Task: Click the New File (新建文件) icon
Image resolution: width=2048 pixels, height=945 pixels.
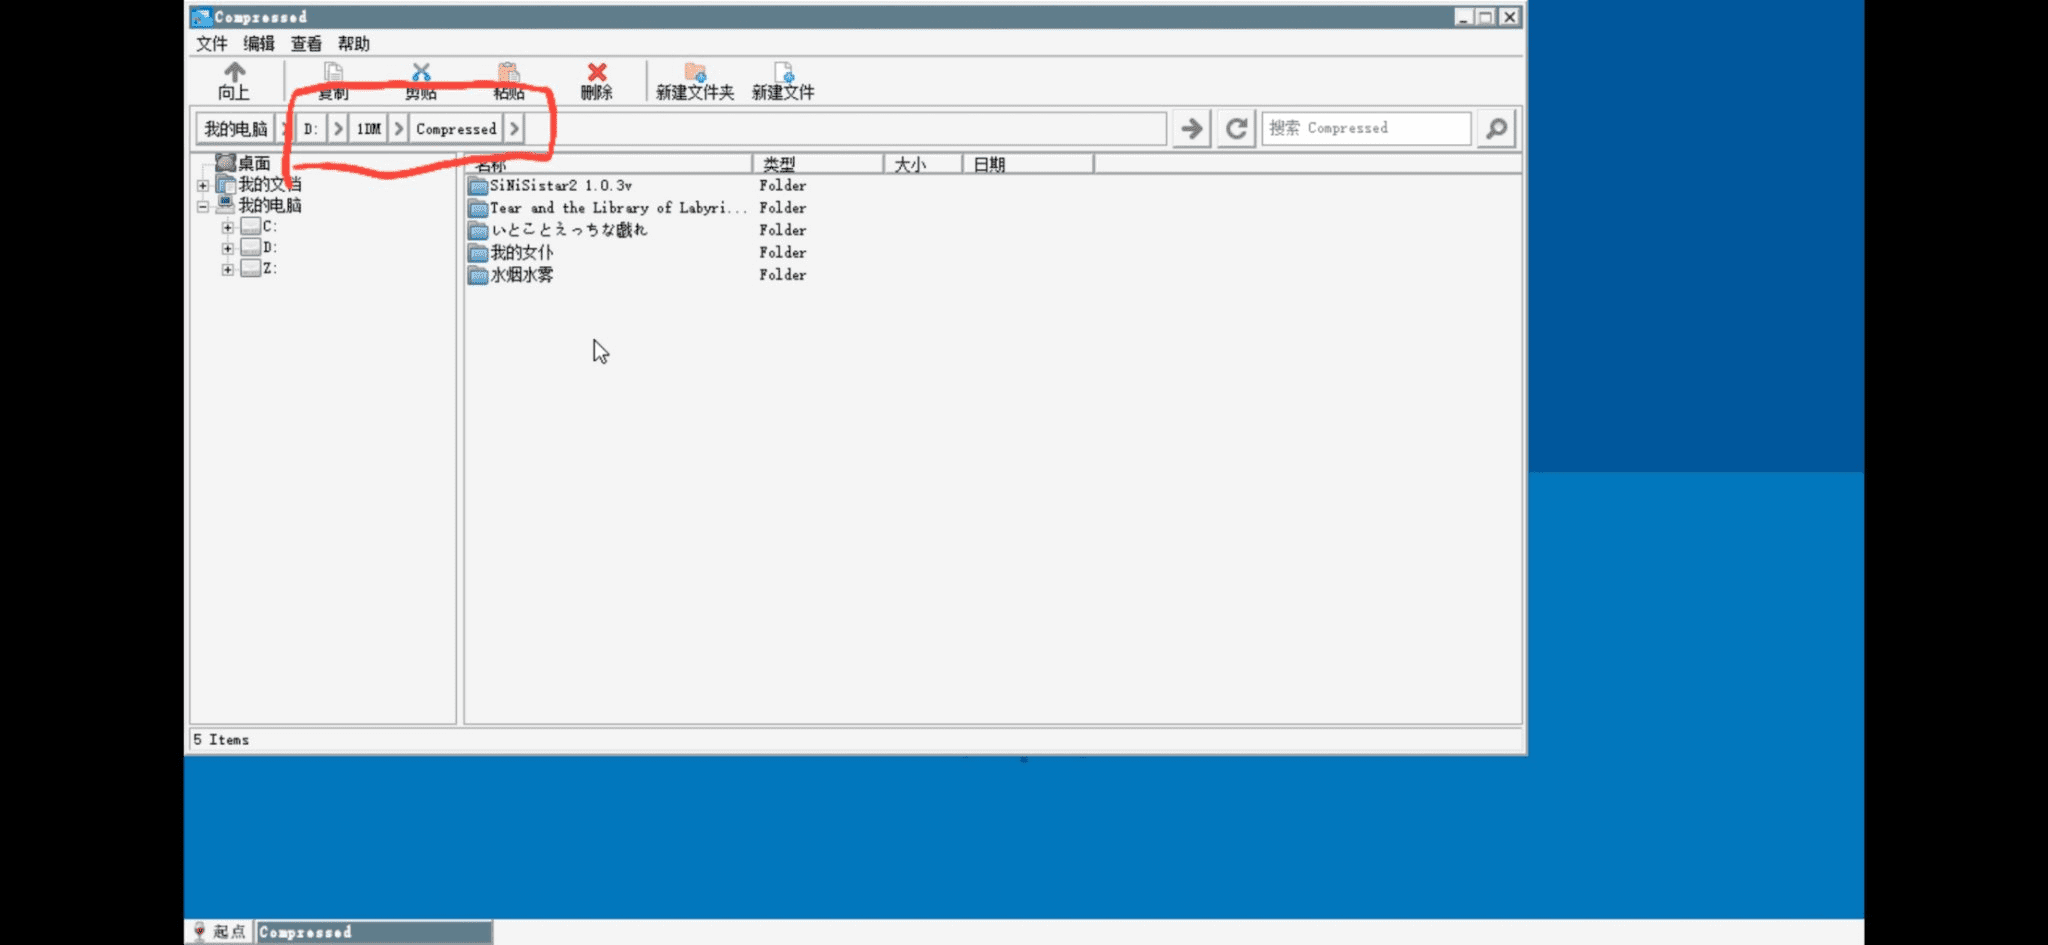Action: (783, 73)
